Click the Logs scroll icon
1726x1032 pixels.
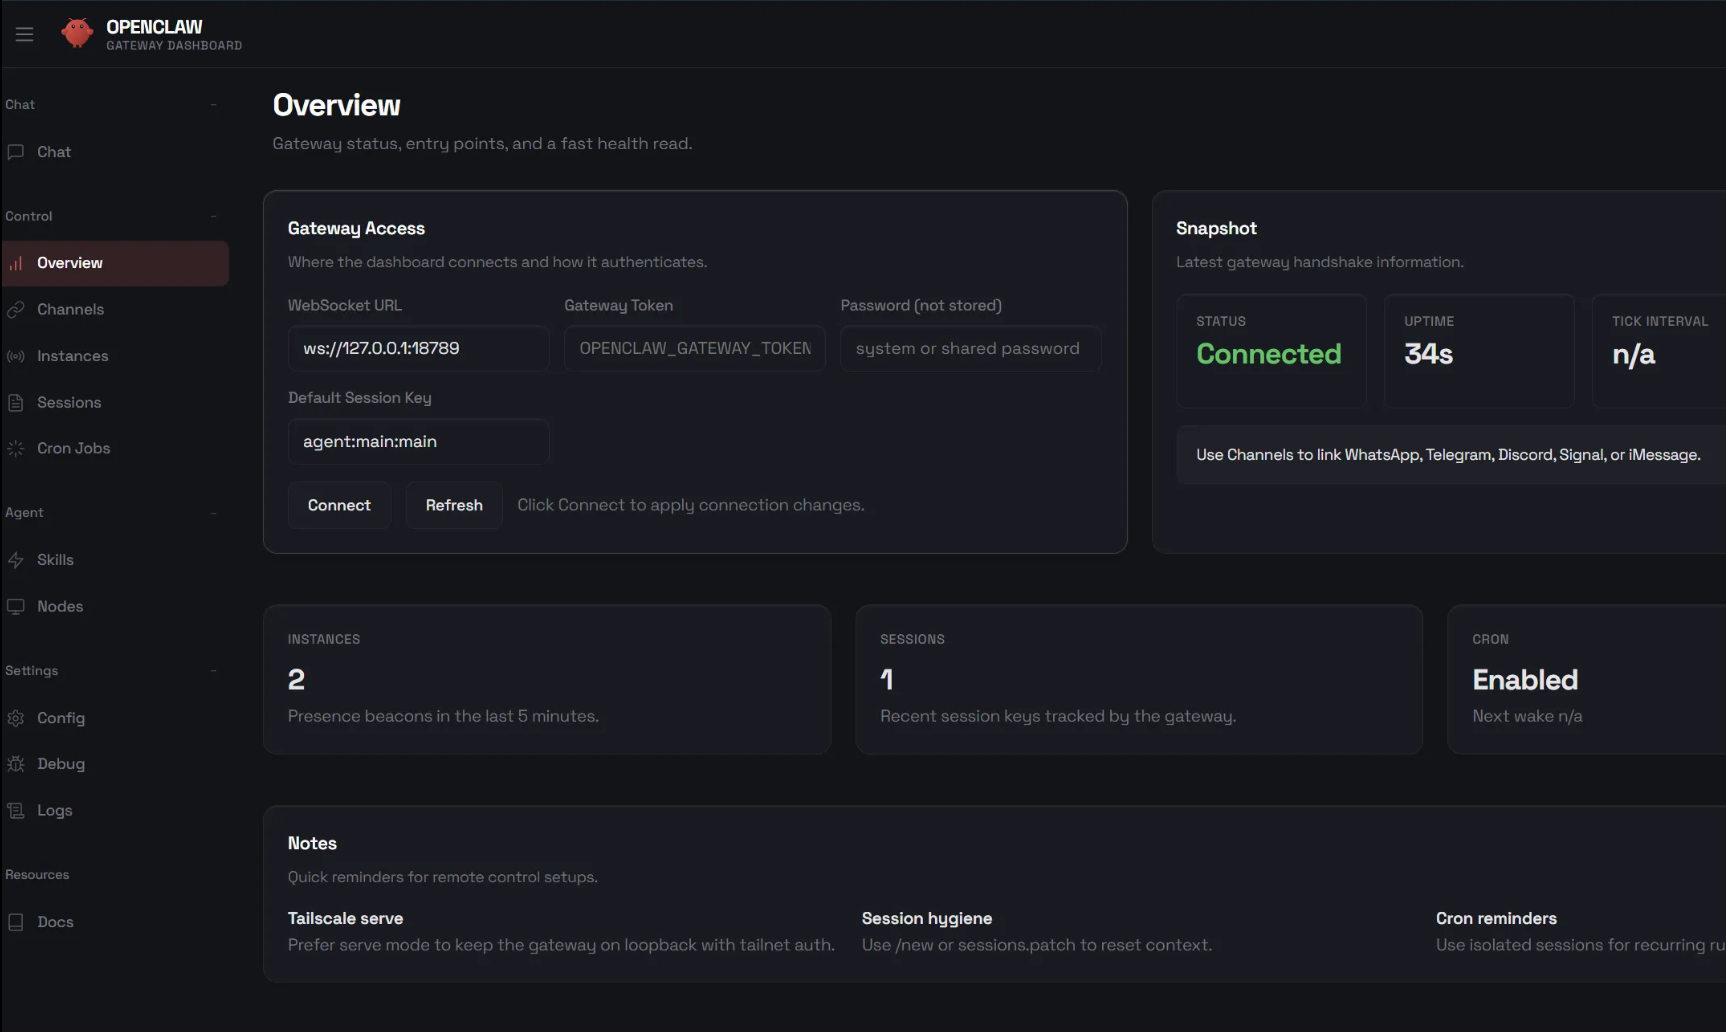16,811
